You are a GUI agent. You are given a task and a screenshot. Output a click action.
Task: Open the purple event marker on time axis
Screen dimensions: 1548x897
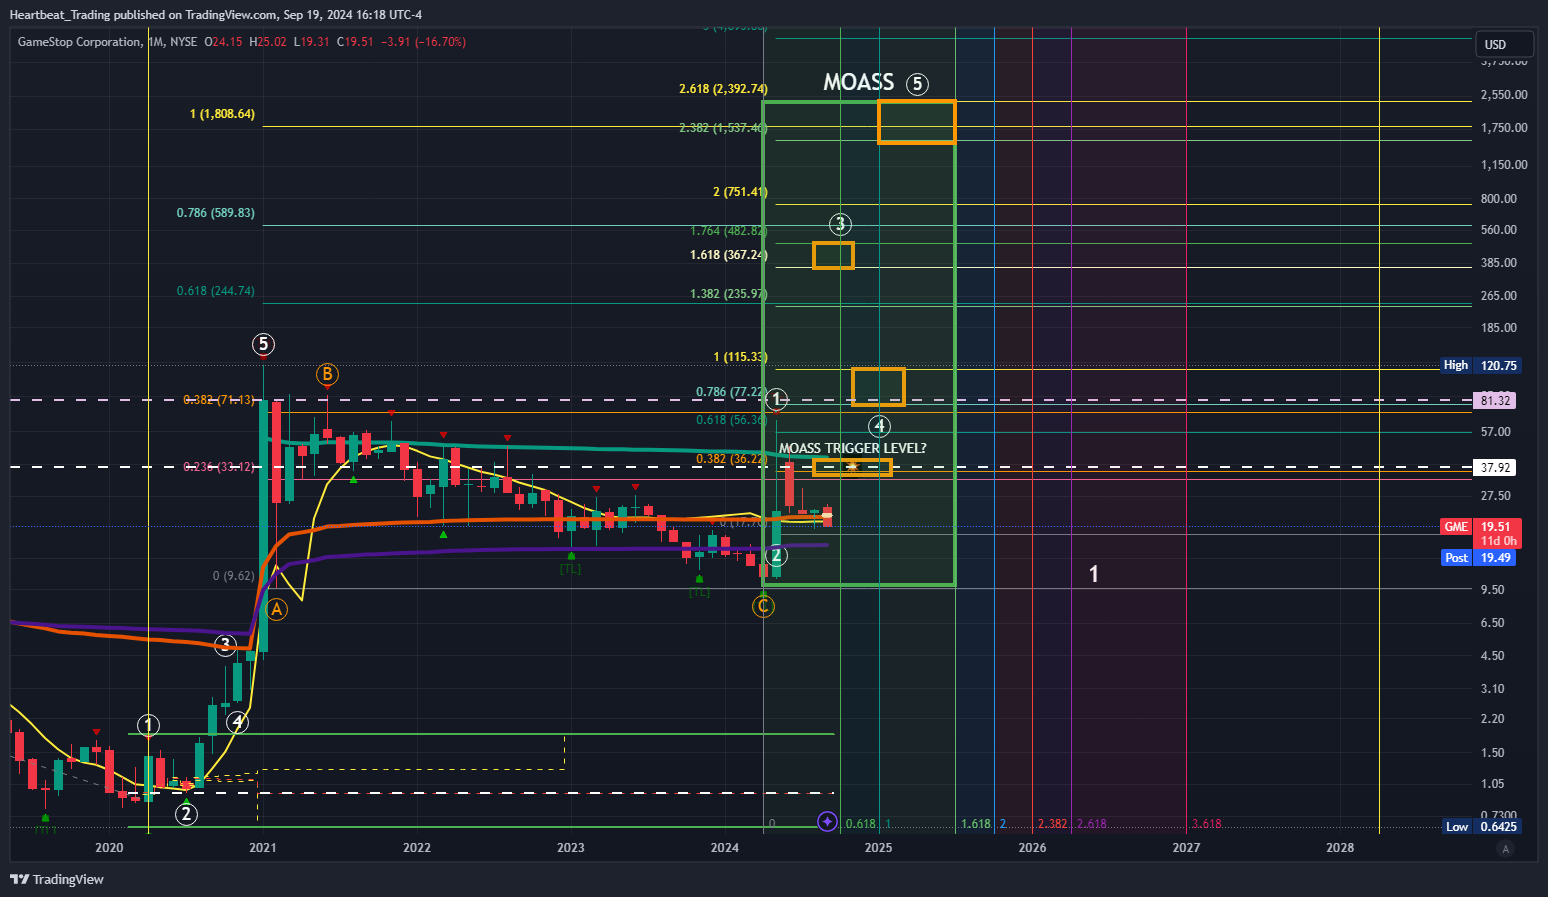pyautogui.click(x=827, y=822)
